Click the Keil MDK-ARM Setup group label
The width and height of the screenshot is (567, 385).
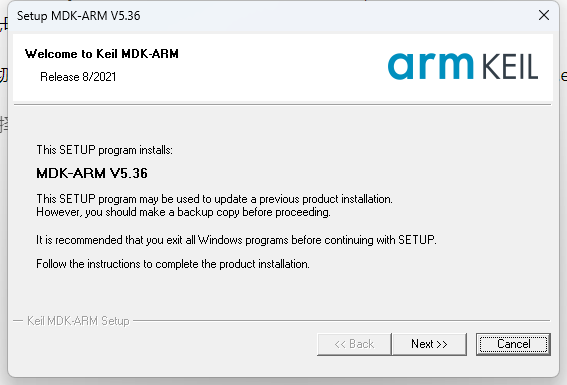[78, 321]
